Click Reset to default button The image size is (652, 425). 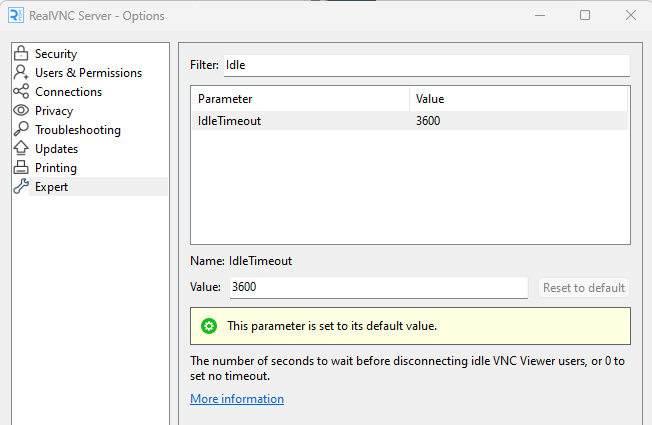pos(584,288)
